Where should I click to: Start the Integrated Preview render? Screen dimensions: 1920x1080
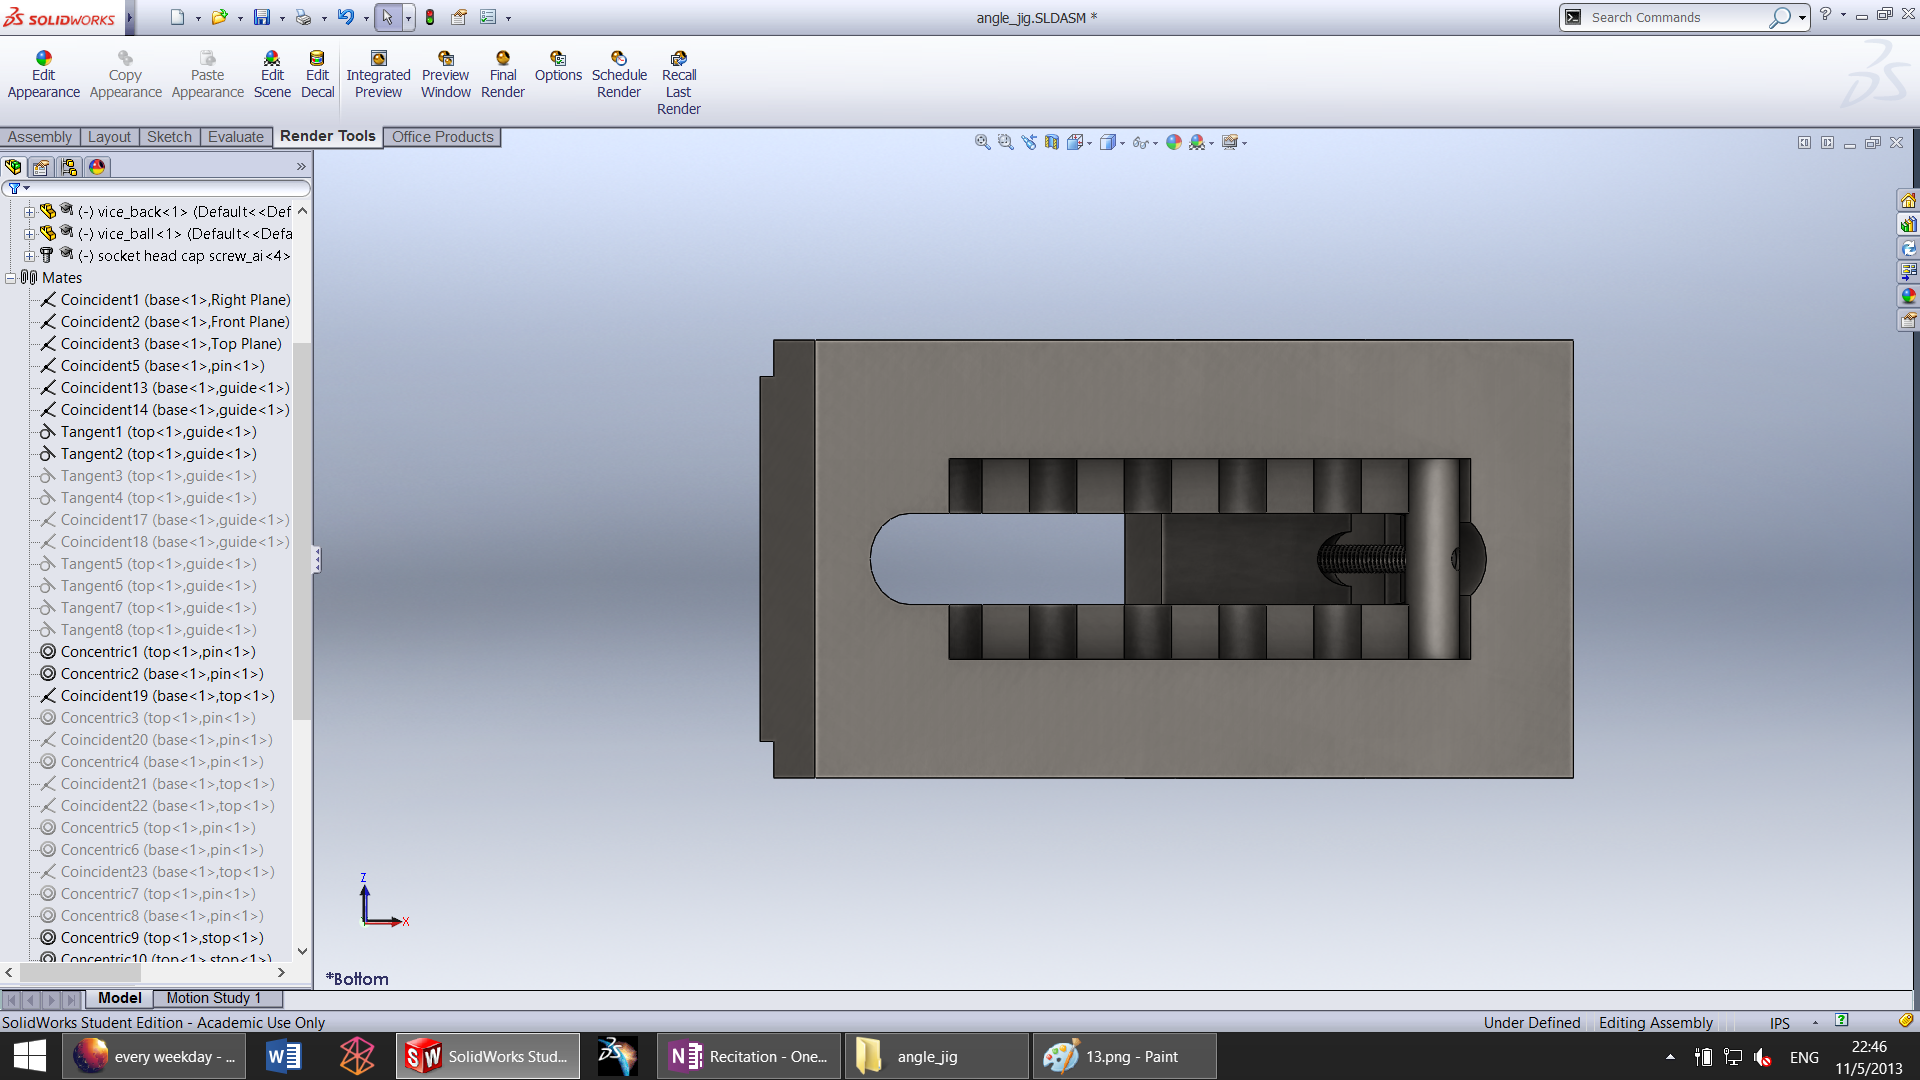point(378,75)
